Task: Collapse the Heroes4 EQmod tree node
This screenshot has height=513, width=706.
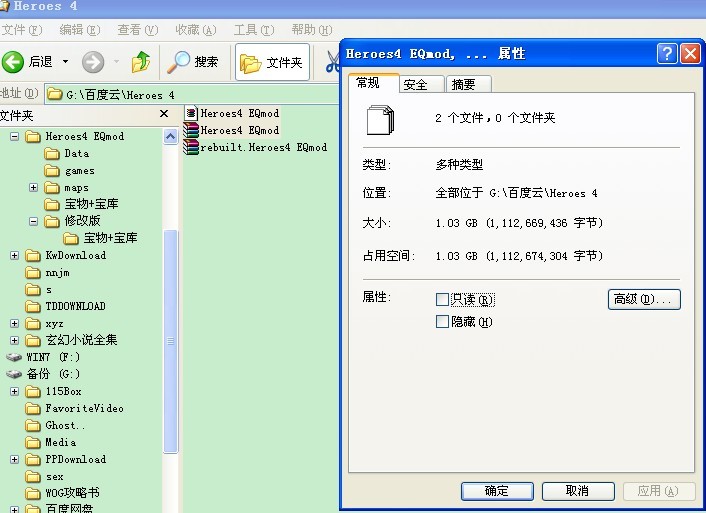Action: coord(14,136)
